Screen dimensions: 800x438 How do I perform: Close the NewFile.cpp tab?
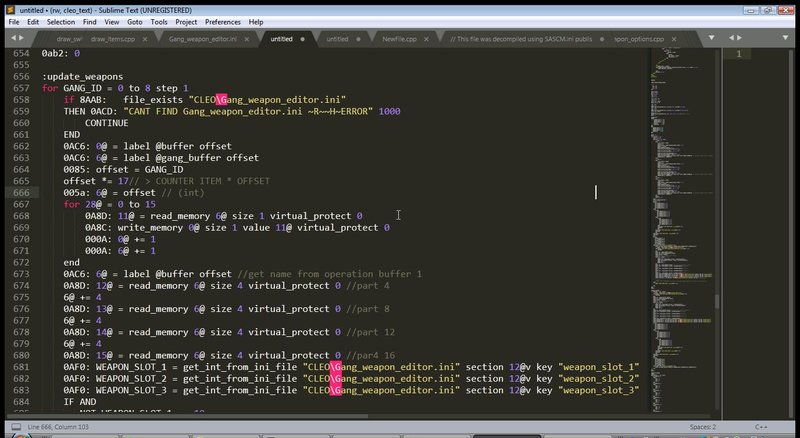click(x=427, y=39)
